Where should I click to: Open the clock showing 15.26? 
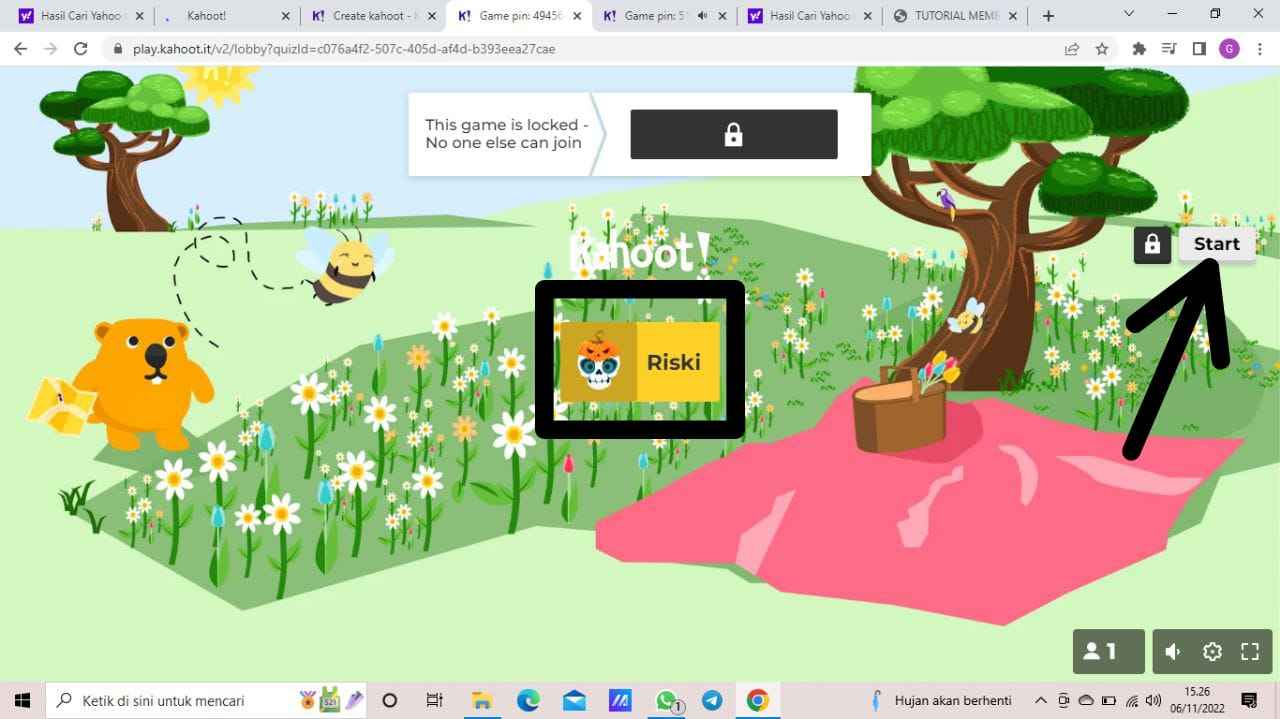1197,700
